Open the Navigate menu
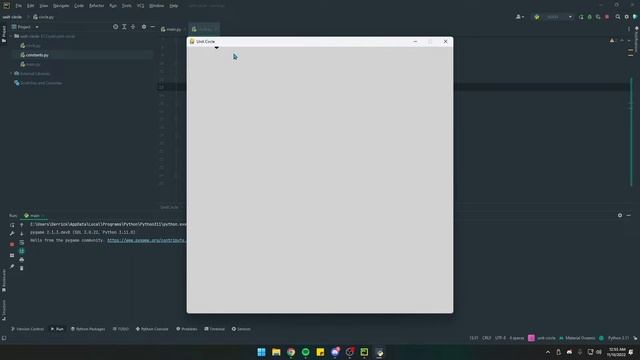This screenshot has height=360, width=640. tap(61, 6)
